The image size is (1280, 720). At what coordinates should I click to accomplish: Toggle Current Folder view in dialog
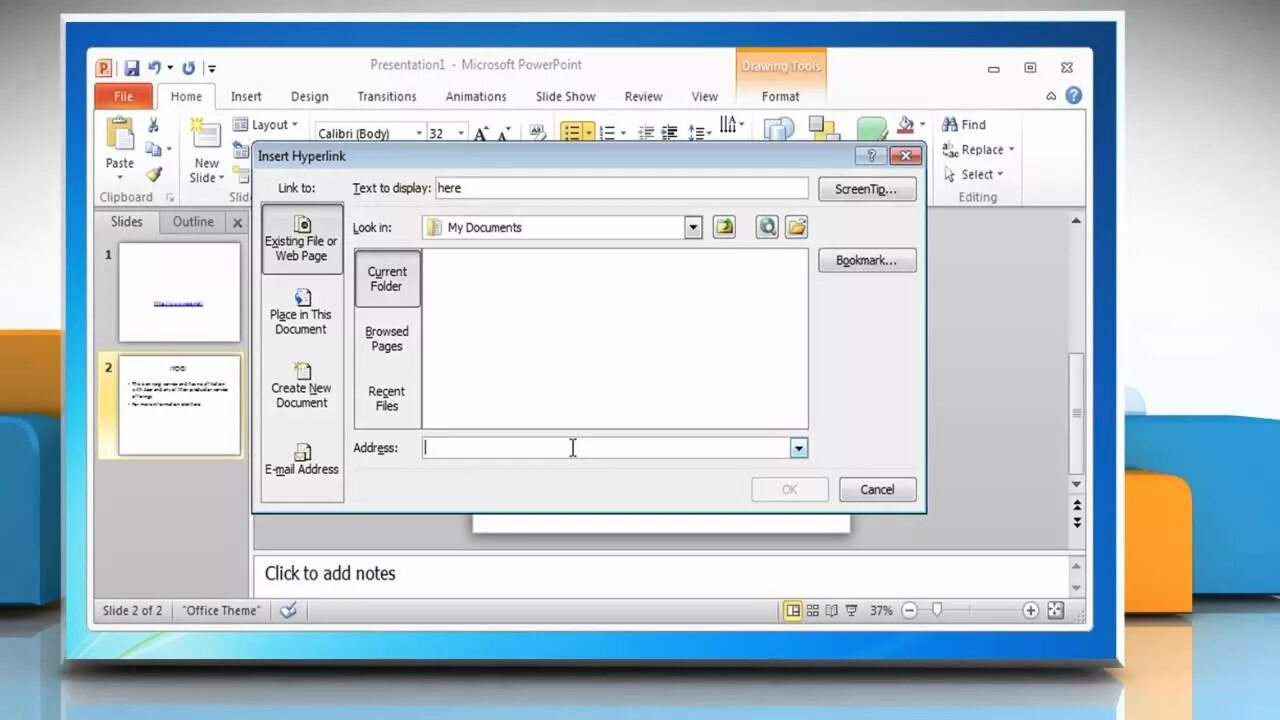[x=387, y=278]
